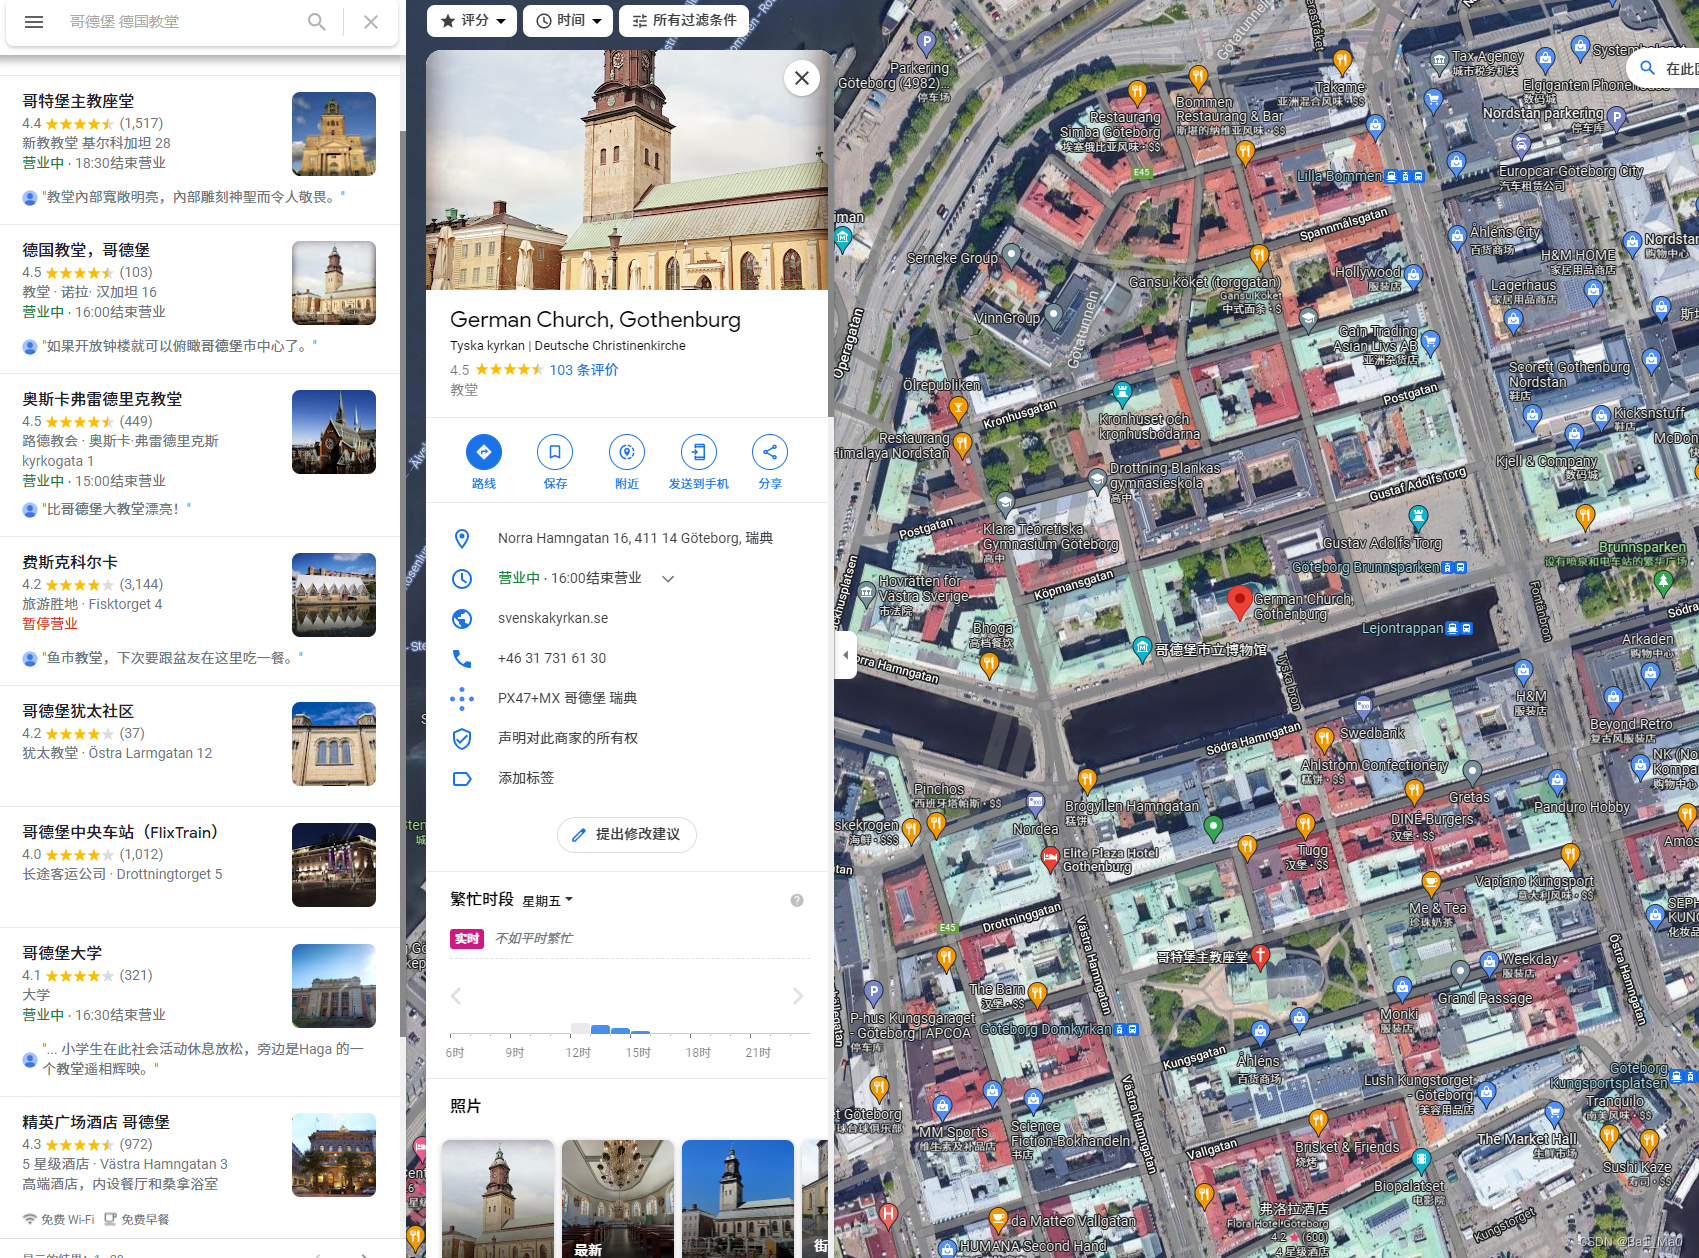Screen dimensions: 1699x1258
Task: Save the place with 保存 icon
Action: point(555,452)
